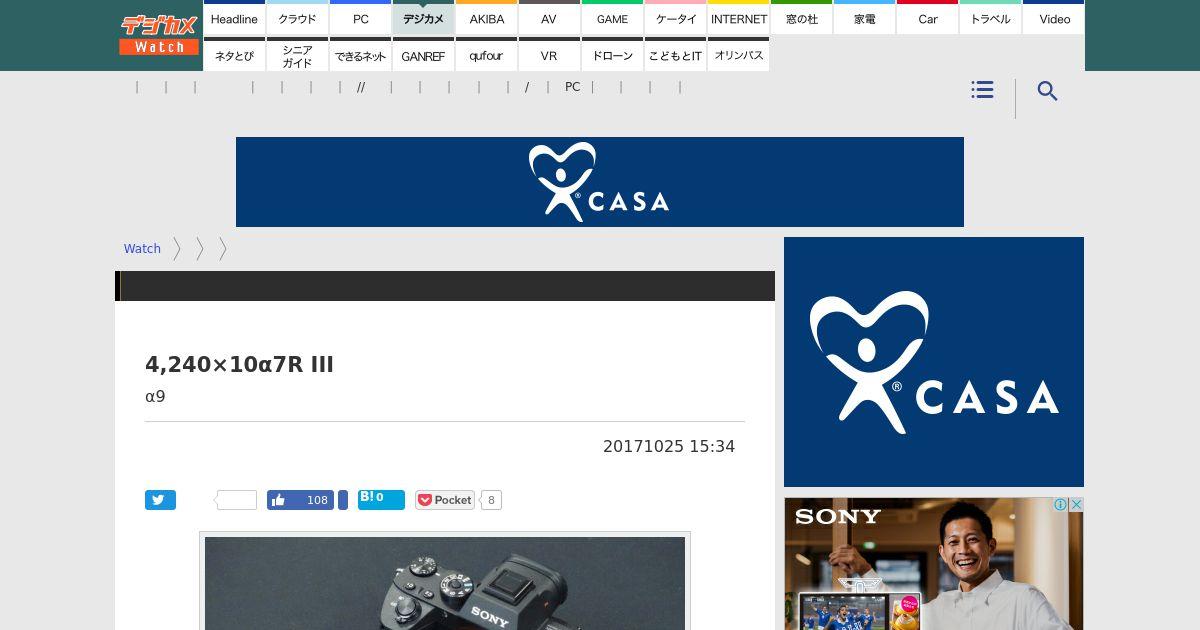The height and width of the screenshot is (630, 1200).
Task: Save article with the Pocket button
Action: click(445, 500)
